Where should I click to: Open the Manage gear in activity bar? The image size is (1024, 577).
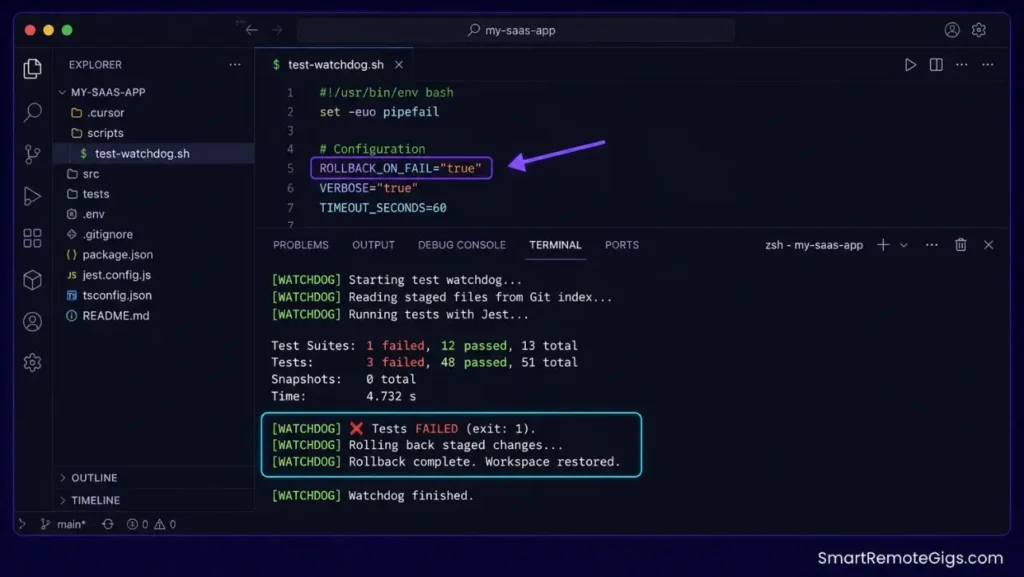[32, 362]
